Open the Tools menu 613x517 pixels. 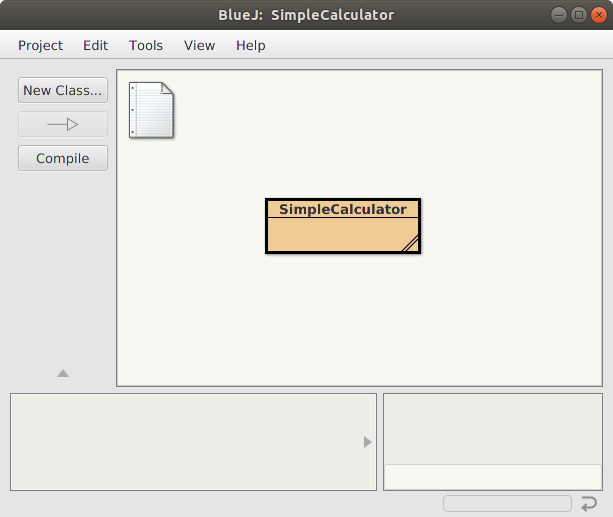(x=146, y=45)
